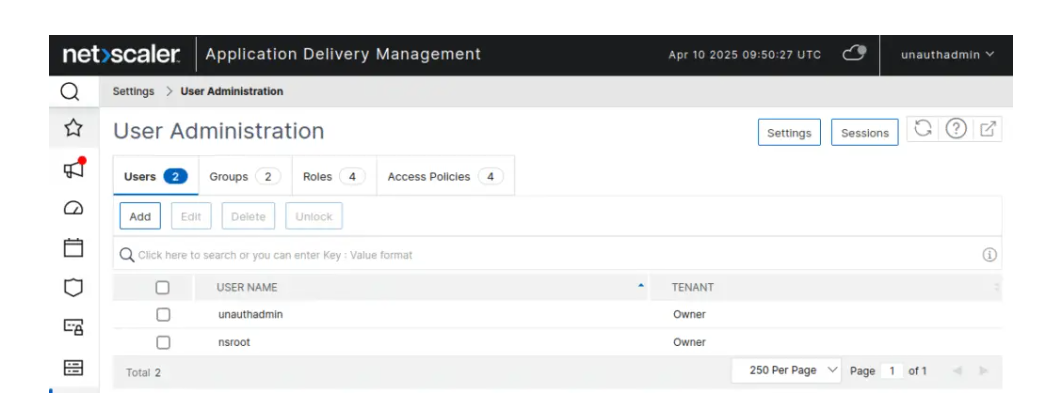The width and height of the screenshot is (1039, 415).
Task: Click the Unlock button
Action: 314,216
